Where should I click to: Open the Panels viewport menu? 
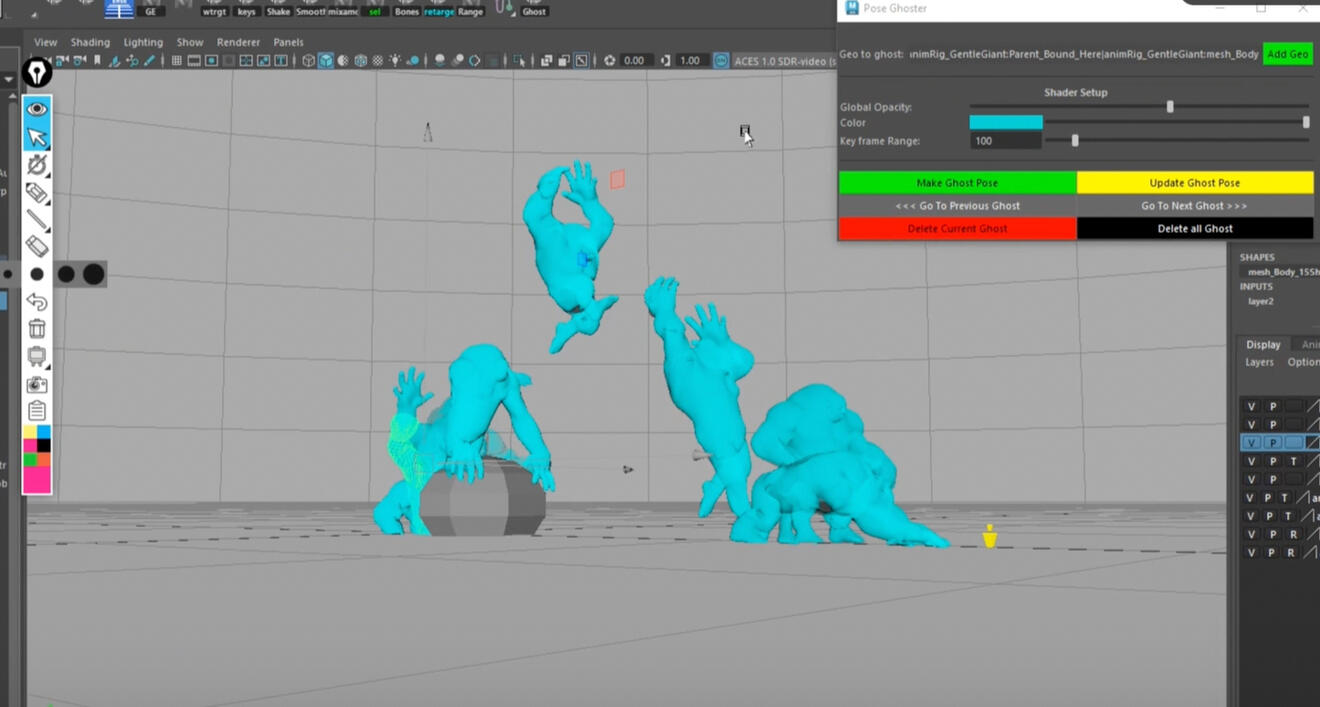288,42
